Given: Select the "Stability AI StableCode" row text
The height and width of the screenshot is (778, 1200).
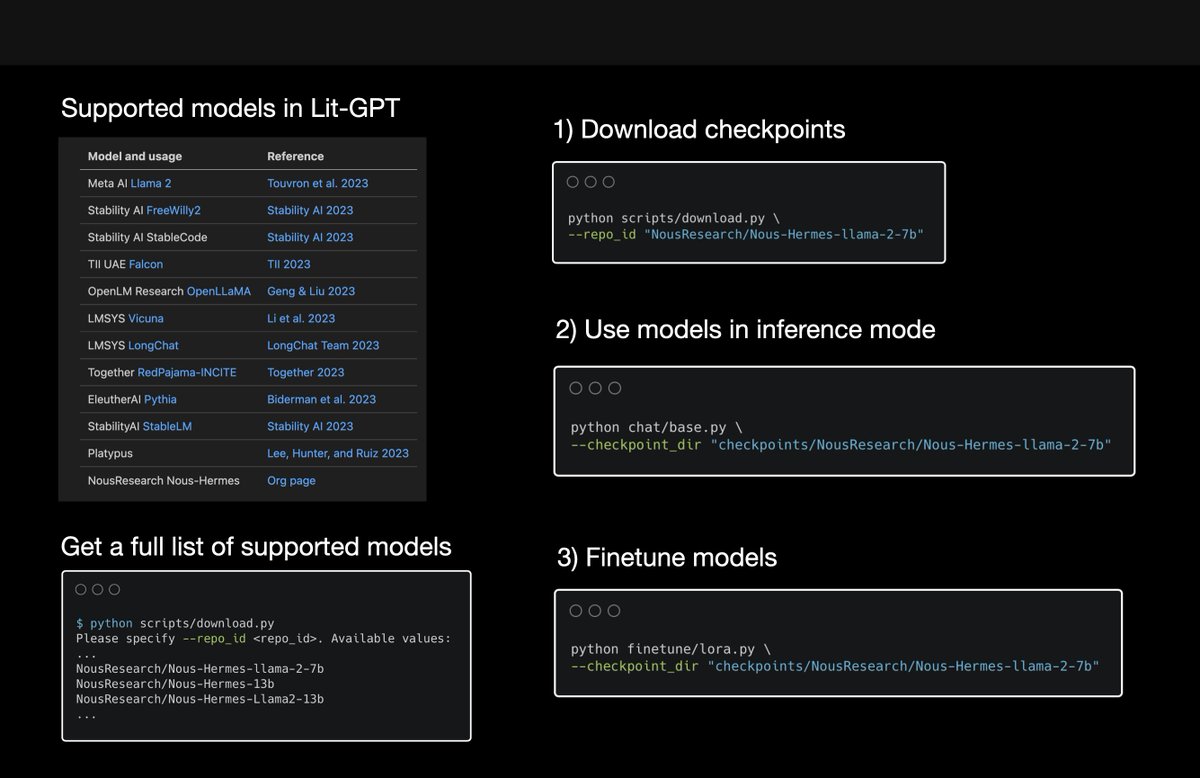Looking at the screenshot, I should pyautogui.click(x=148, y=237).
